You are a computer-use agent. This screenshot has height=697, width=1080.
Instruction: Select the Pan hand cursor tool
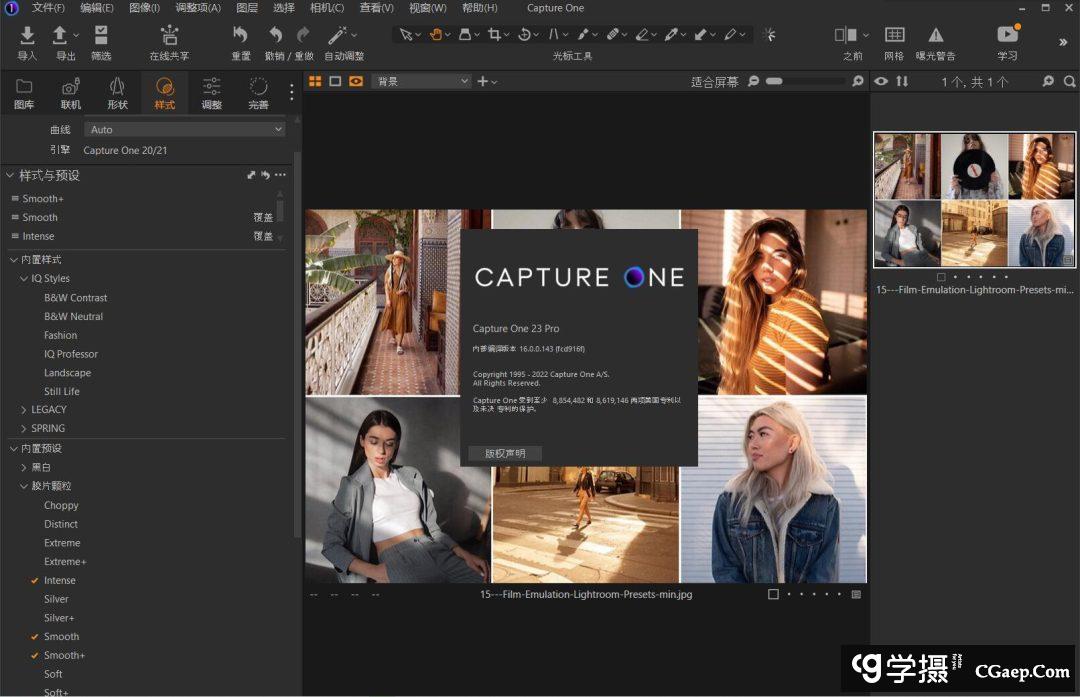coord(436,34)
